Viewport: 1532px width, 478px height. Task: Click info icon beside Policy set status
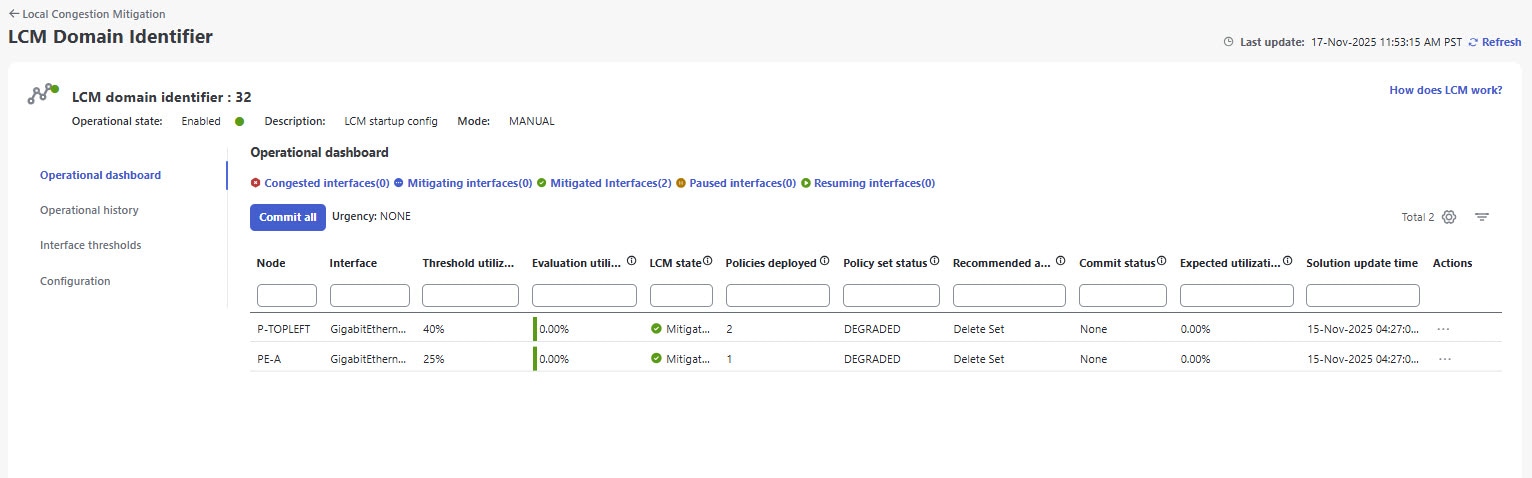[934, 261]
